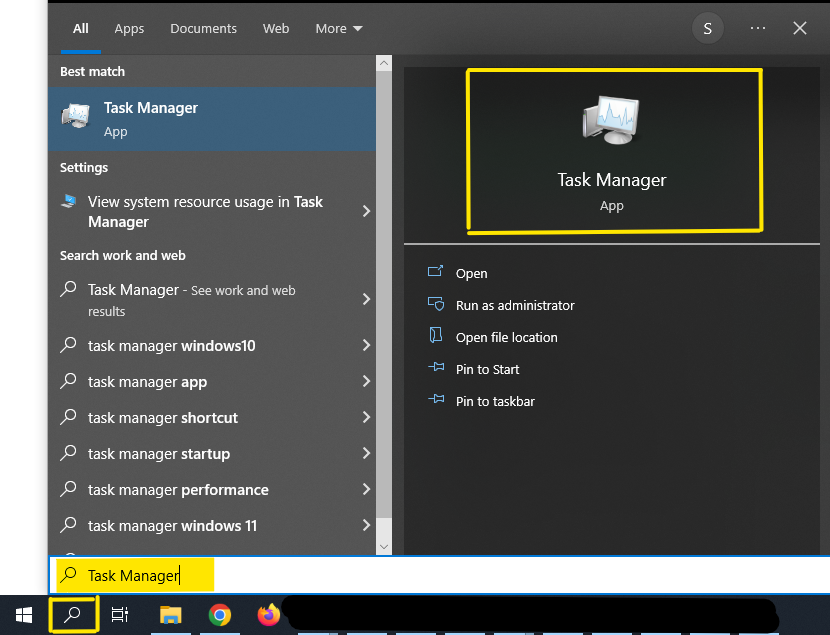This screenshot has width=830, height=635.
Task: Click the Pin to Start pin icon
Action: click(x=436, y=367)
